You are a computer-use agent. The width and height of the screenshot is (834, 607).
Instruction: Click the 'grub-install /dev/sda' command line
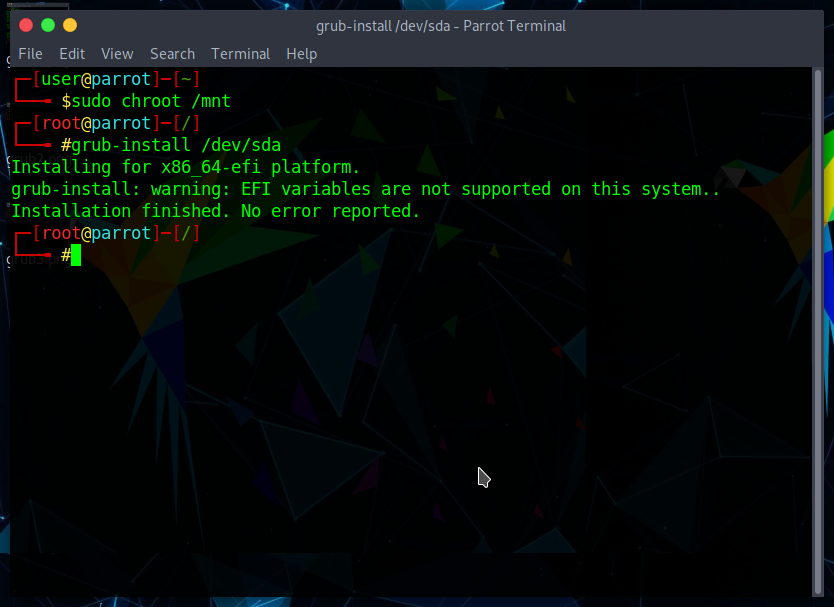[176, 145]
